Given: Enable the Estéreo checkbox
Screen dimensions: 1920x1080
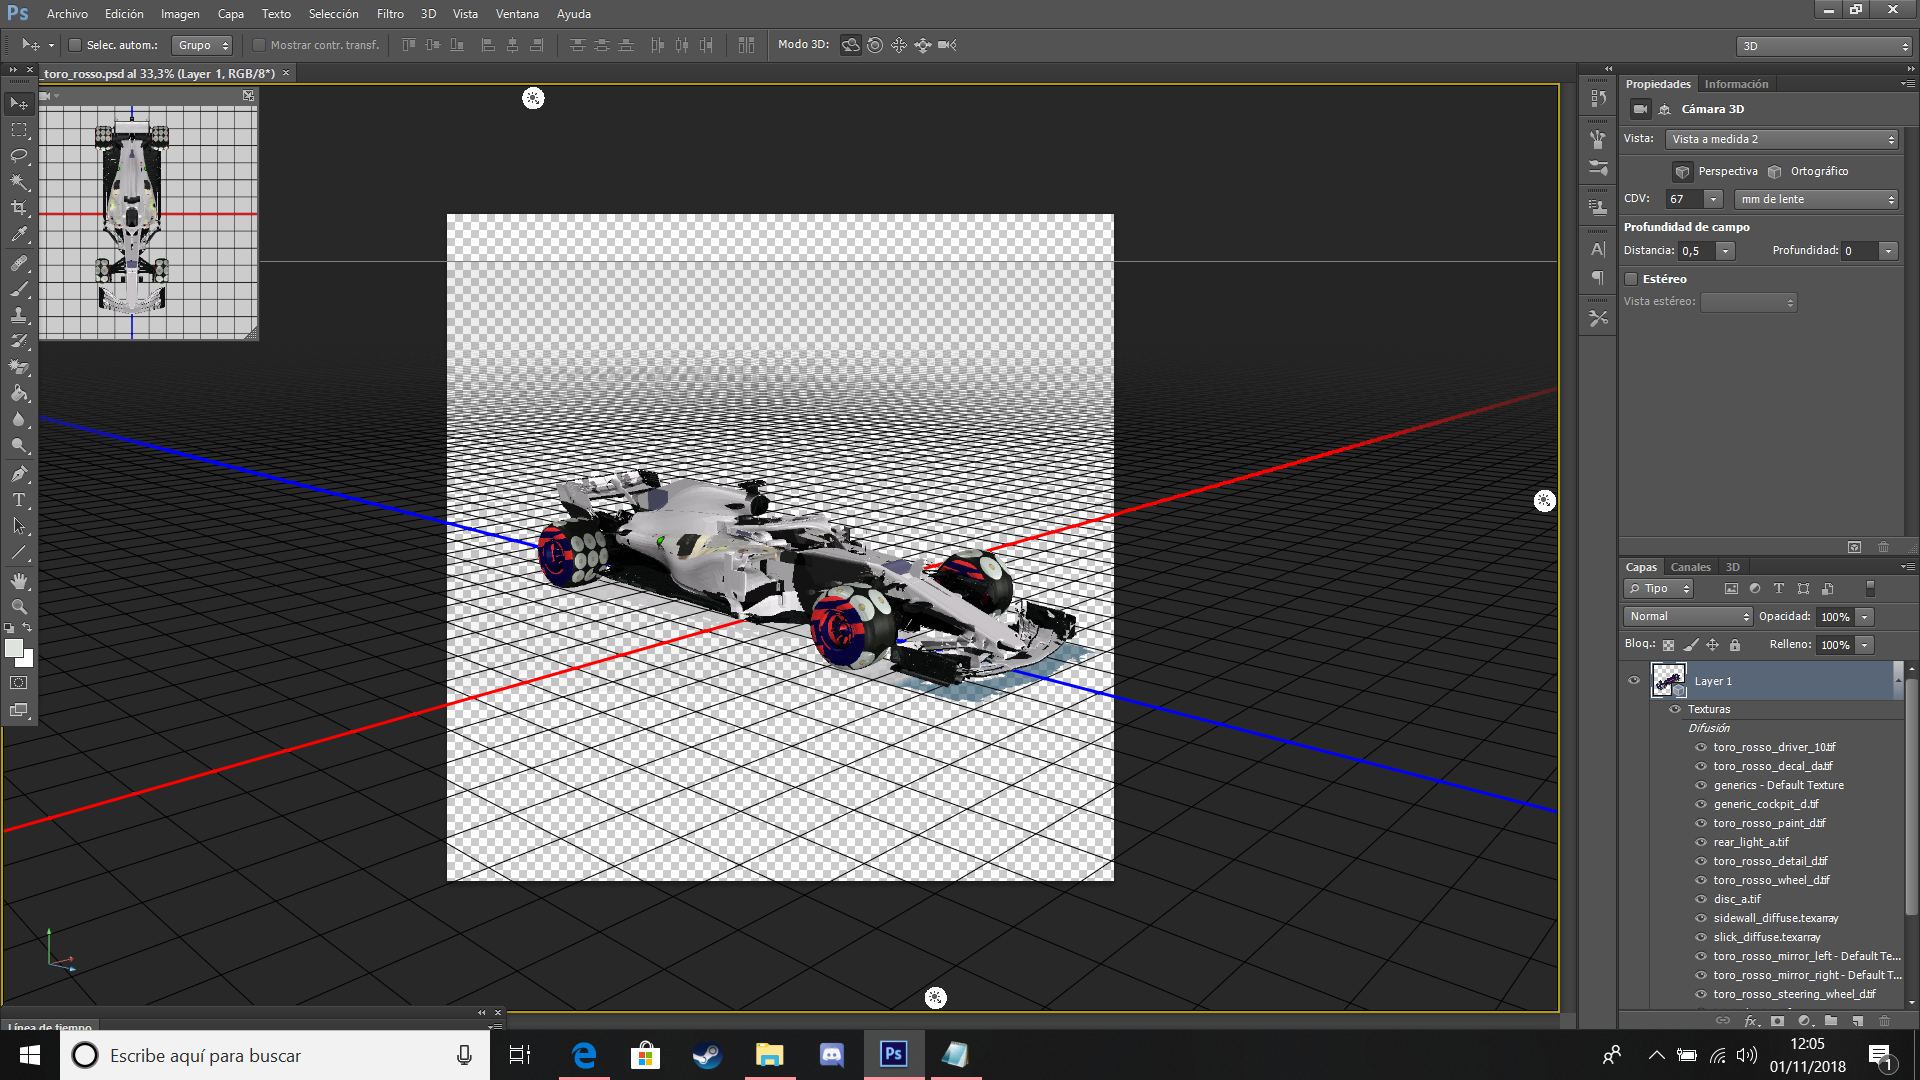Looking at the screenshot, I should 1631,279.
